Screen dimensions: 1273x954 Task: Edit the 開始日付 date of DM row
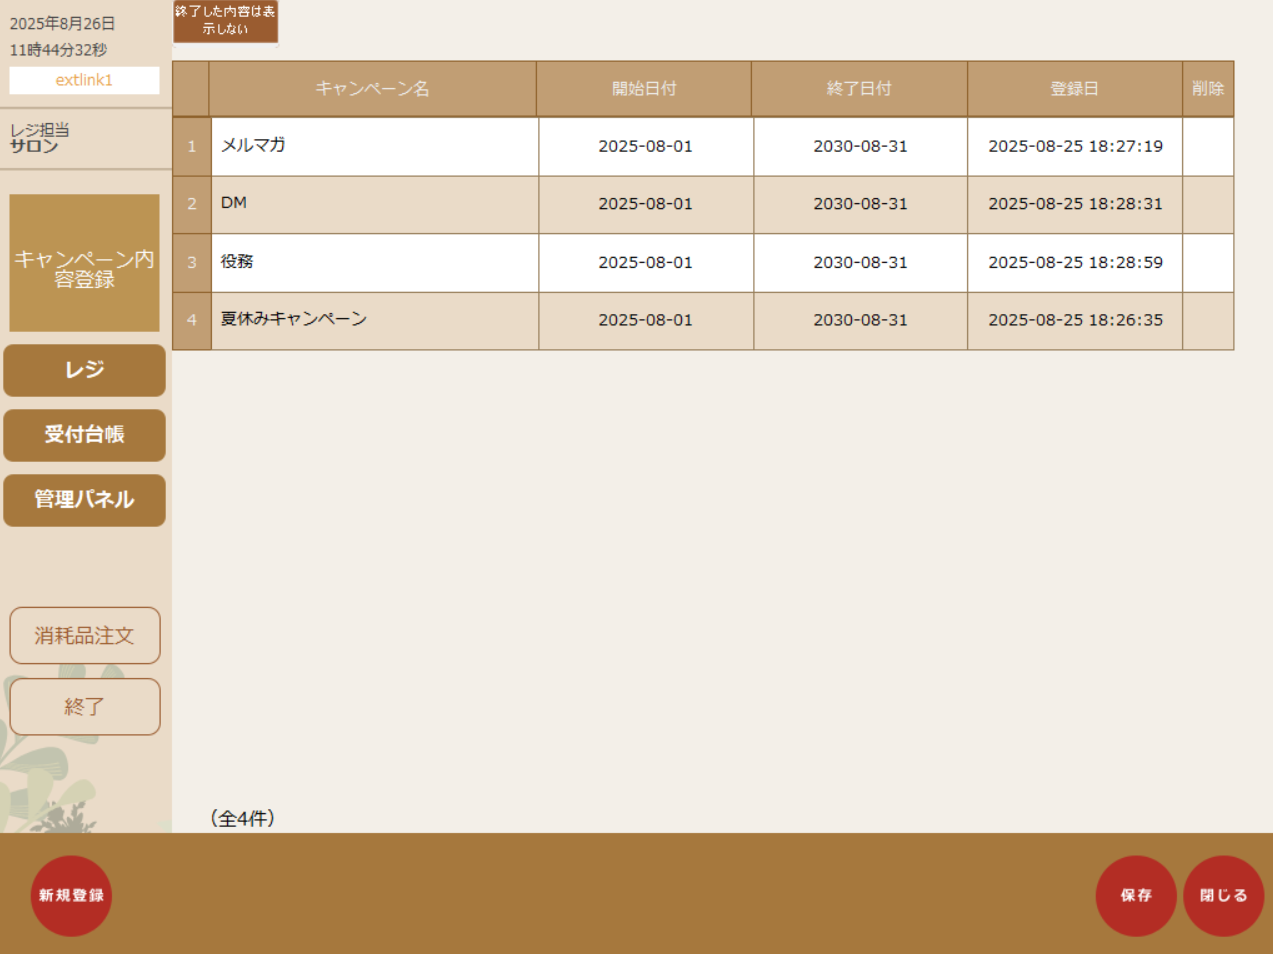644,204
